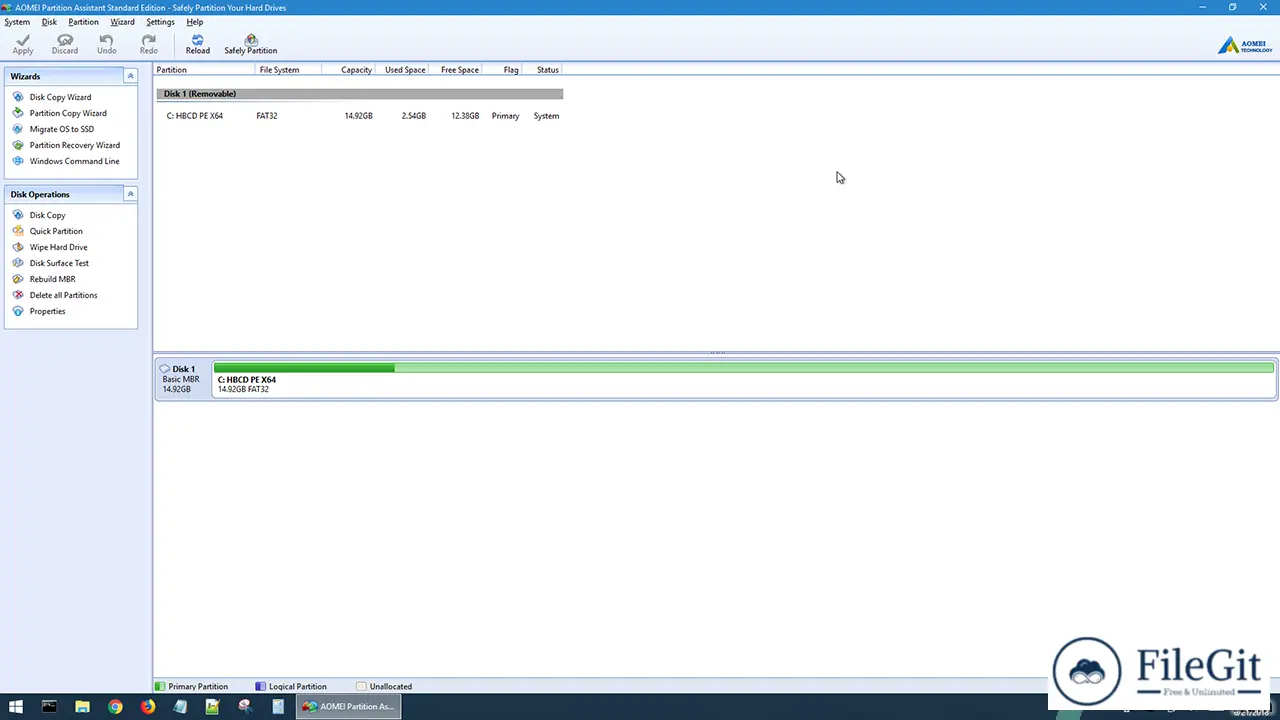1280x720 pixels.
Task: Choose Migrate OS to SSD link
Action: click(62, 129)
